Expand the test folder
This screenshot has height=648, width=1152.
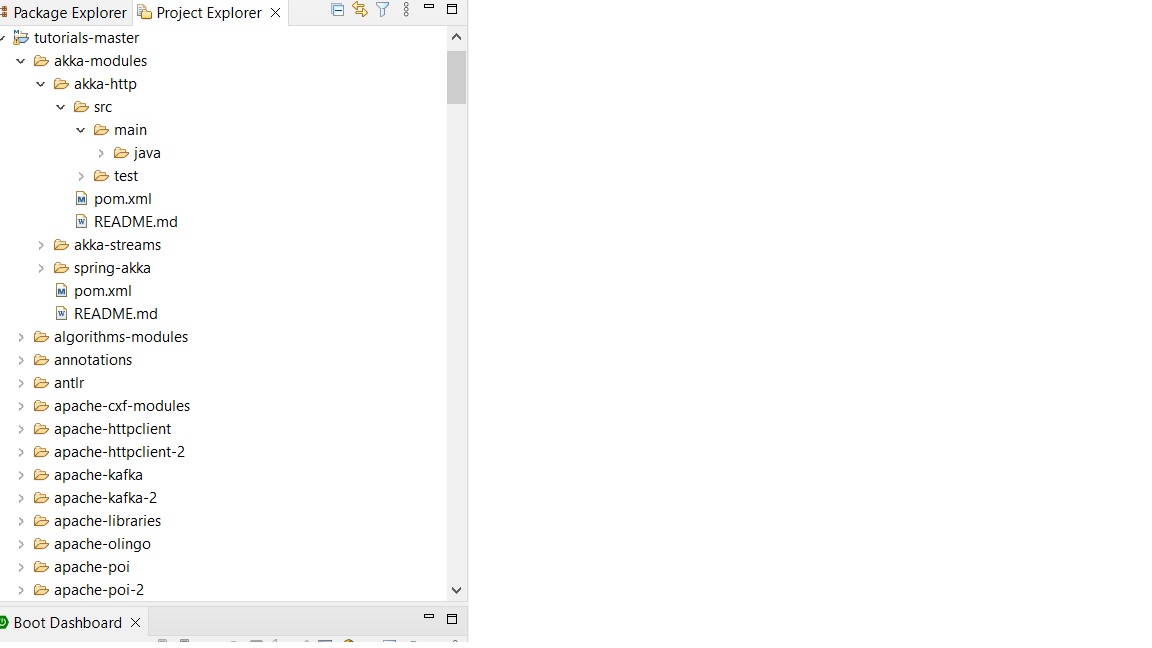[x=81, y=176]
